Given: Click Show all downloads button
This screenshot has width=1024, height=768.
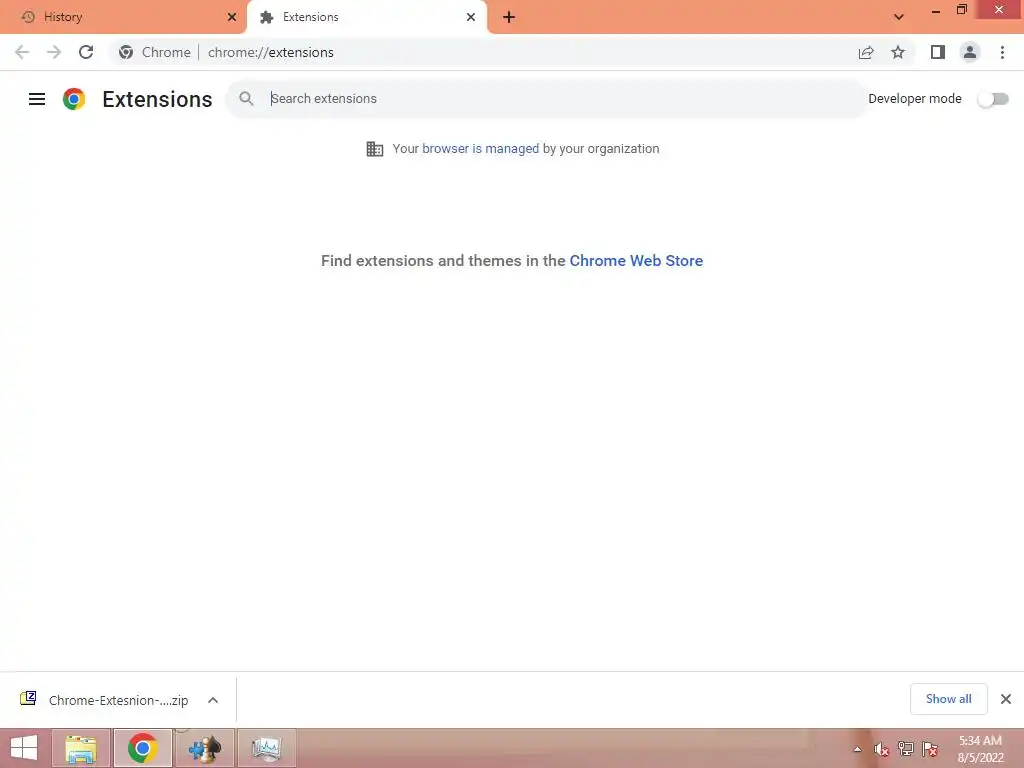Looking at the screenshot, I should click(948, 699).
